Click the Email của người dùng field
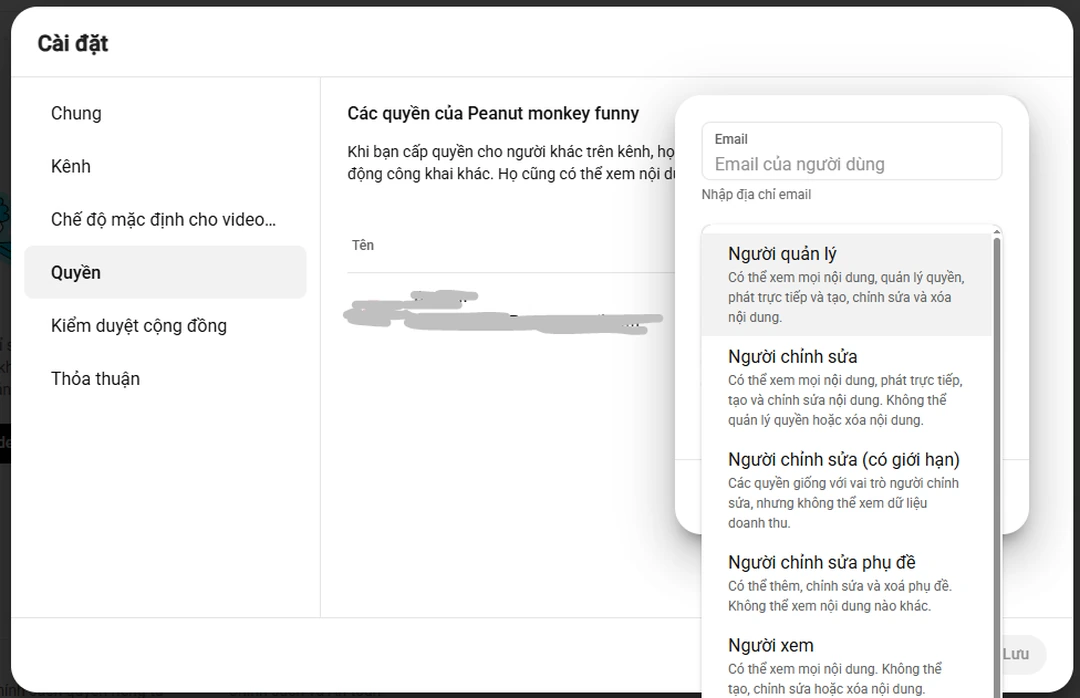The image size is (1080, 698). coord(851,152)
